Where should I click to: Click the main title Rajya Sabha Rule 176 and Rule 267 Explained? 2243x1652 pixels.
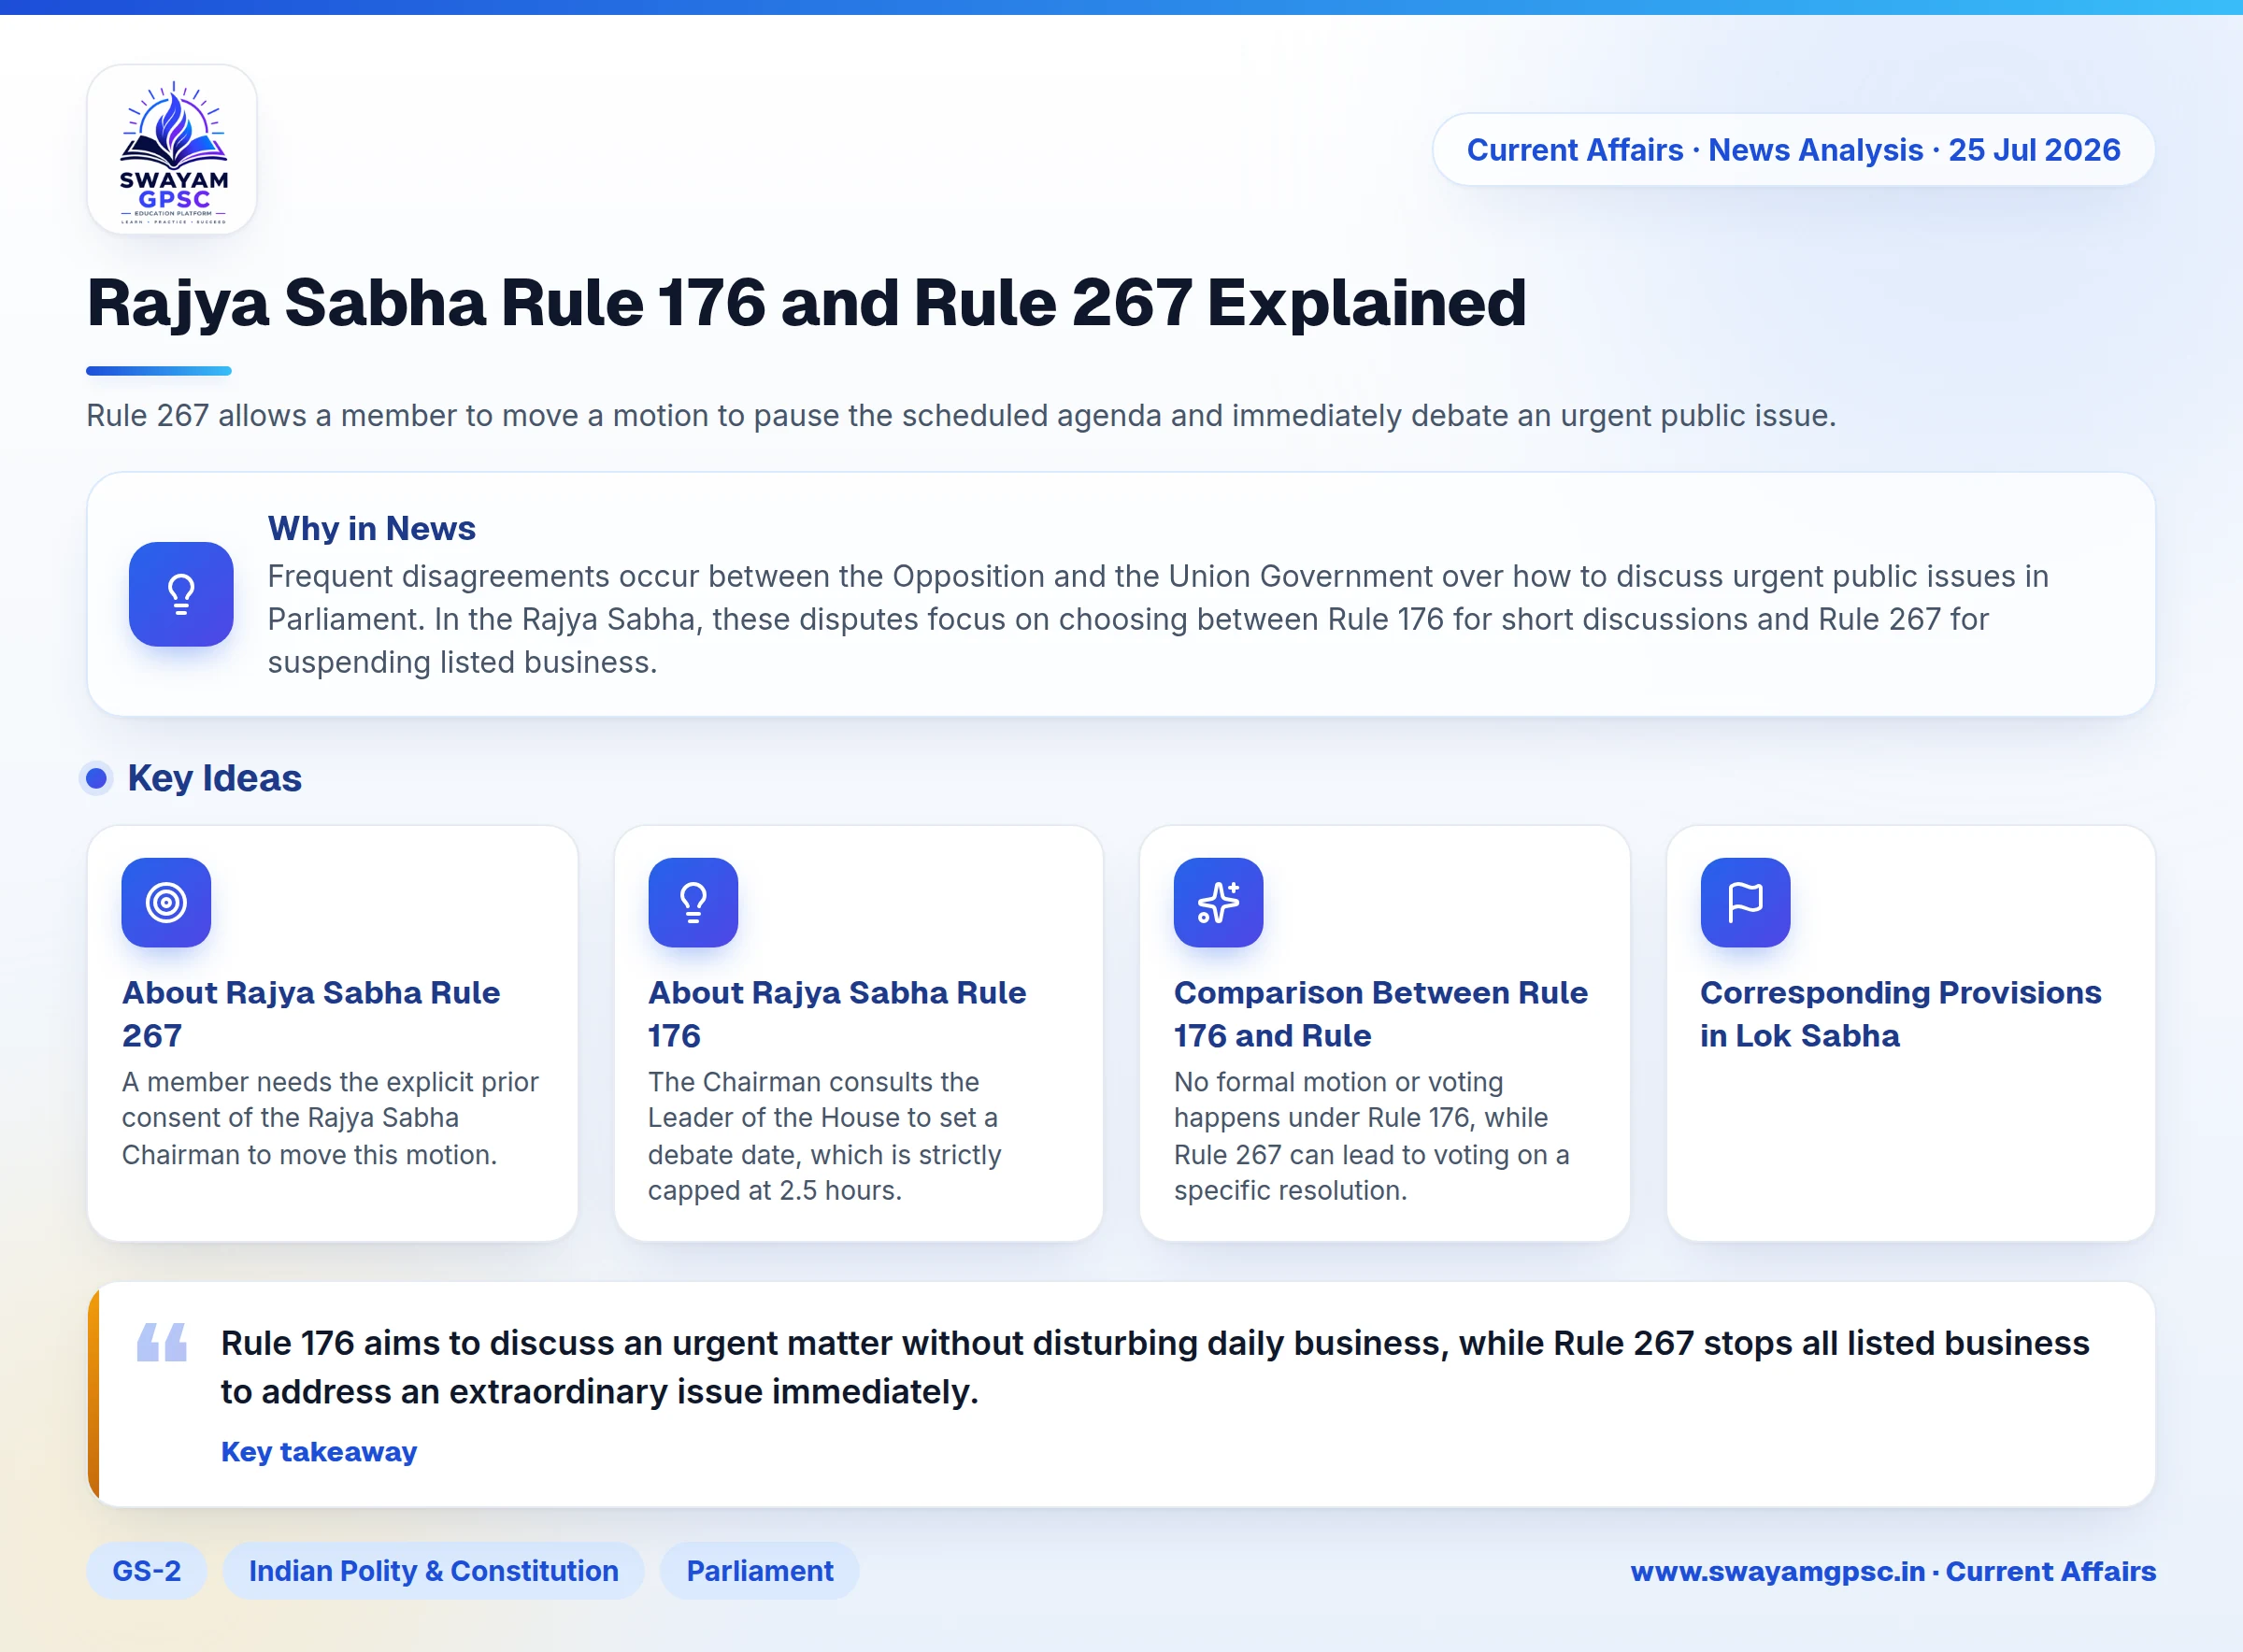click(x=806, y=303)
